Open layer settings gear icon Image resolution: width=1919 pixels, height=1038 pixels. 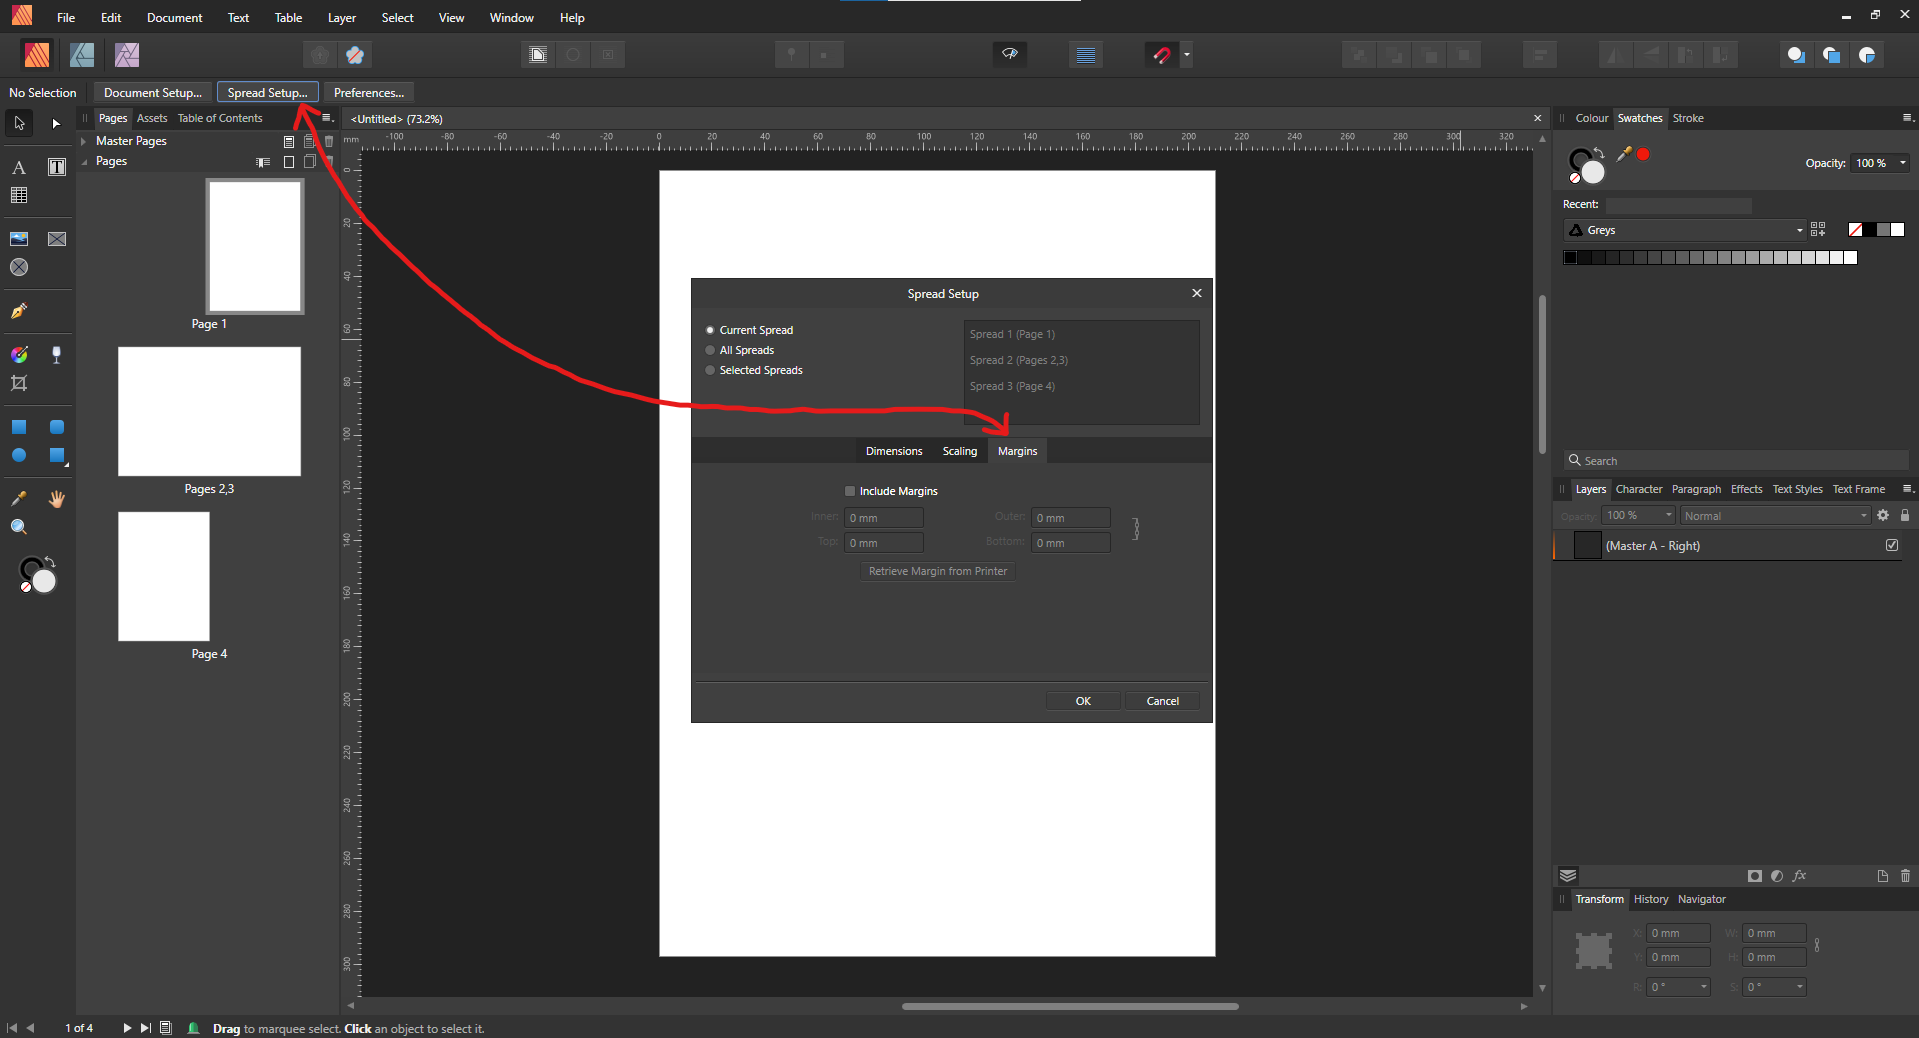point(1883,515)
